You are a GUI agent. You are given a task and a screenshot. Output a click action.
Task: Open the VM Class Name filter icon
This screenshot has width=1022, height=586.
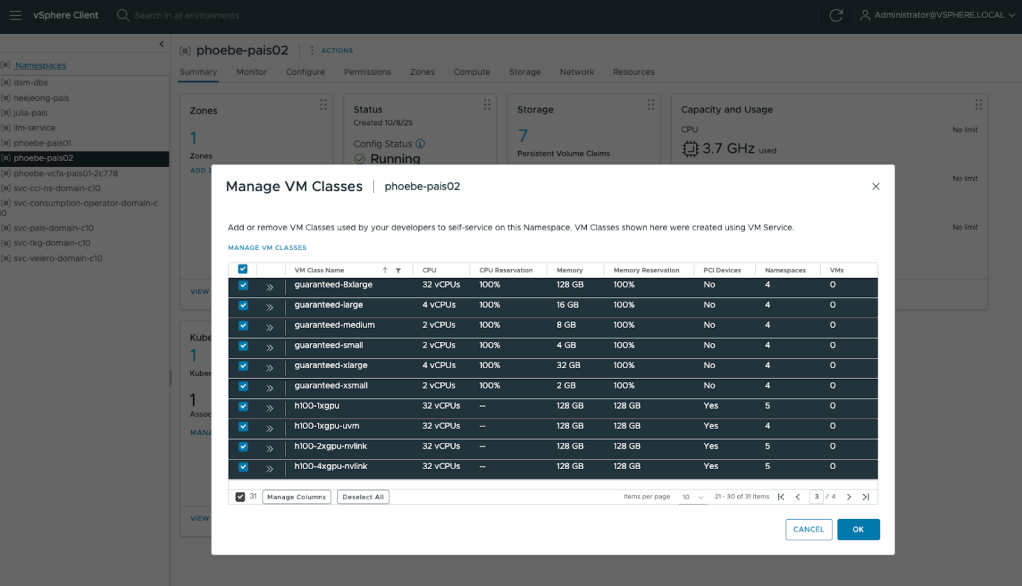click(398, 270)
